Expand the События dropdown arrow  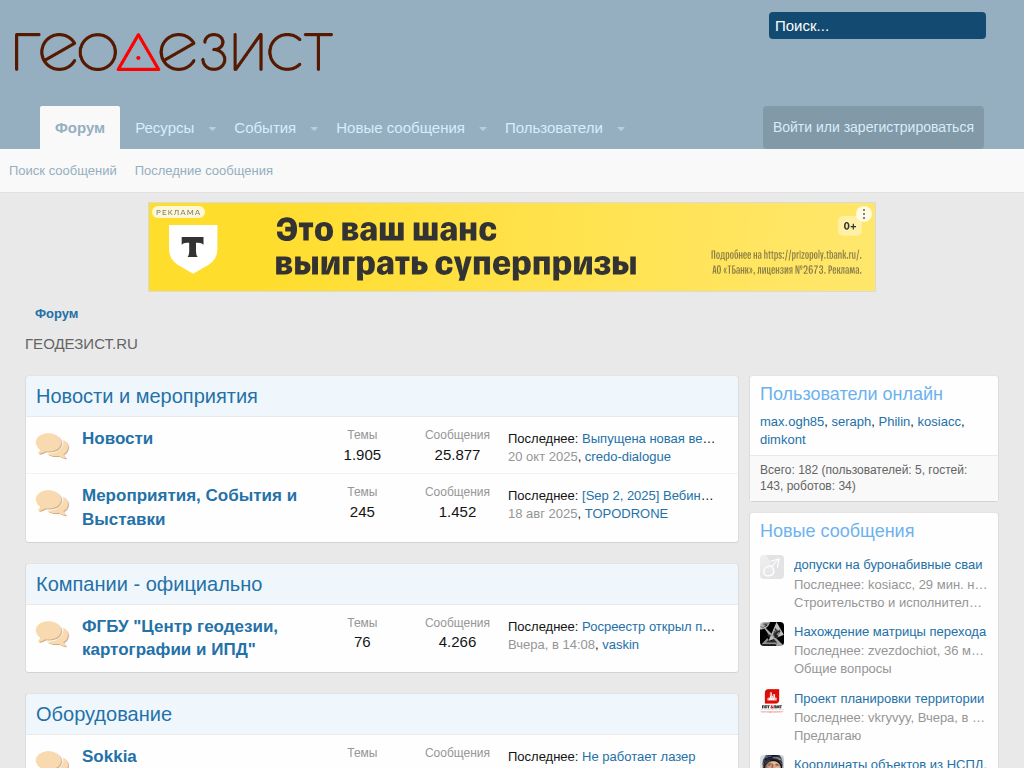[314, 129]
